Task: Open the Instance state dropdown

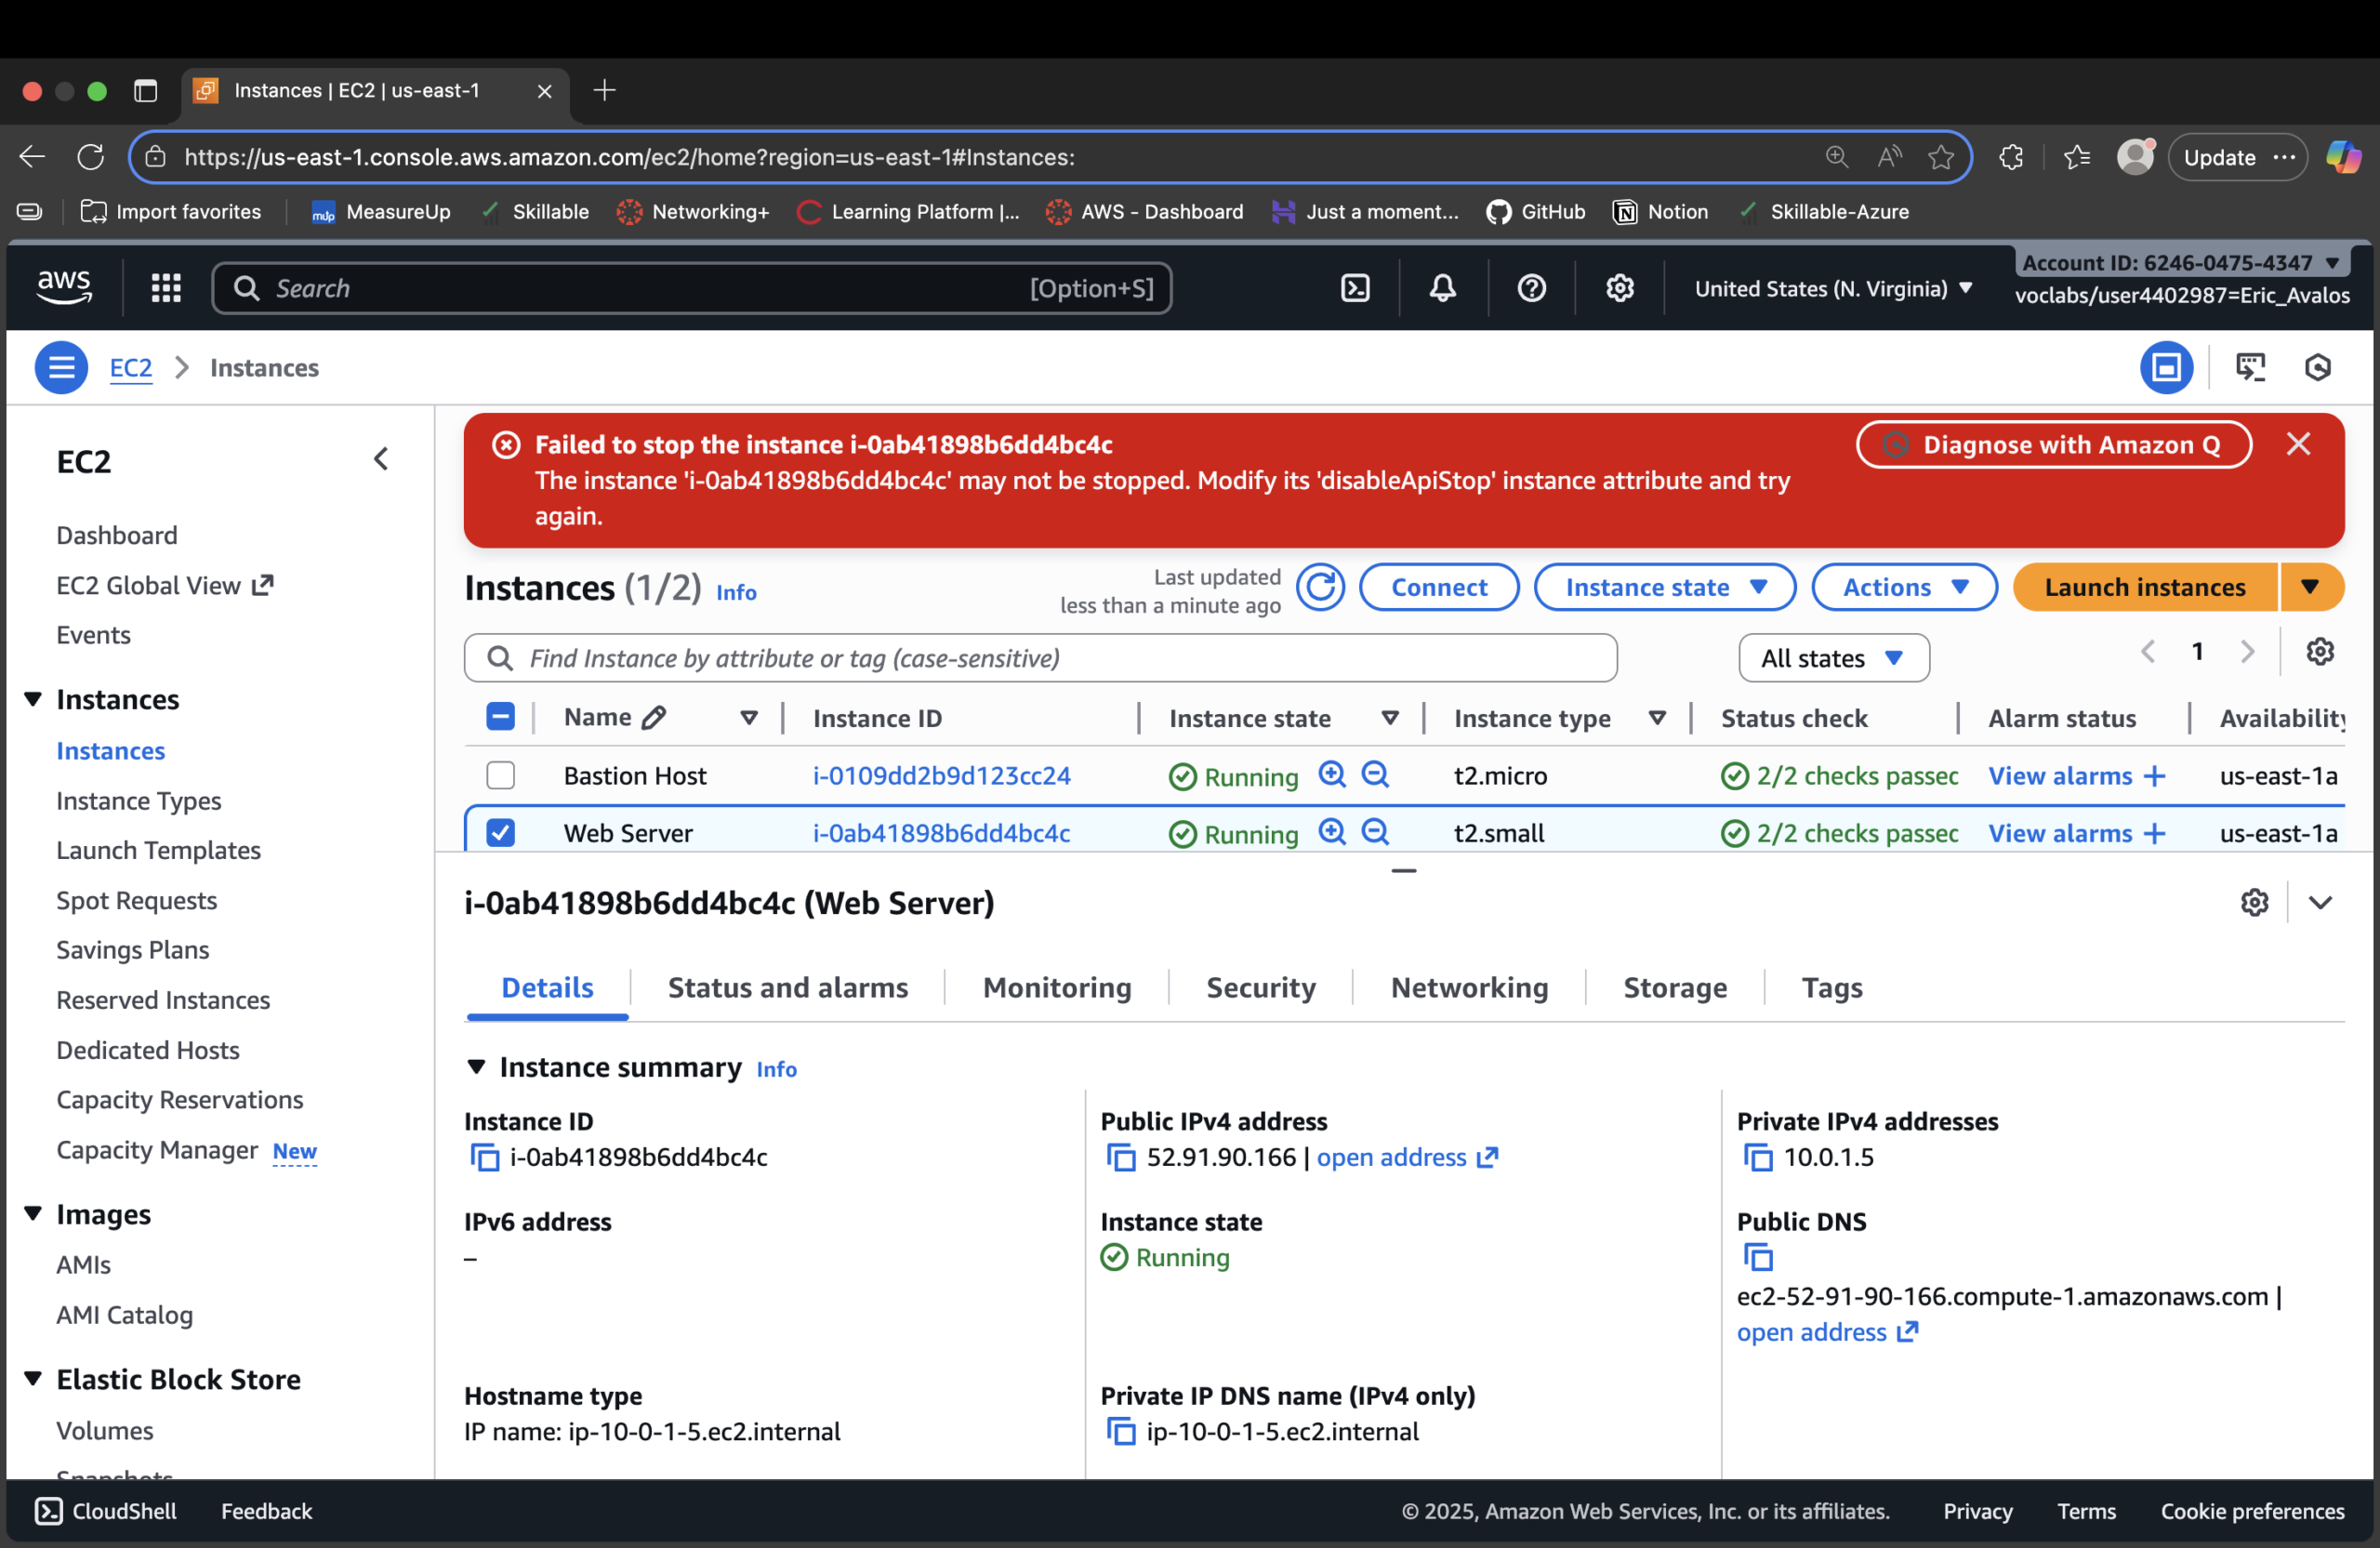Action: click(x=1663, y=587)
